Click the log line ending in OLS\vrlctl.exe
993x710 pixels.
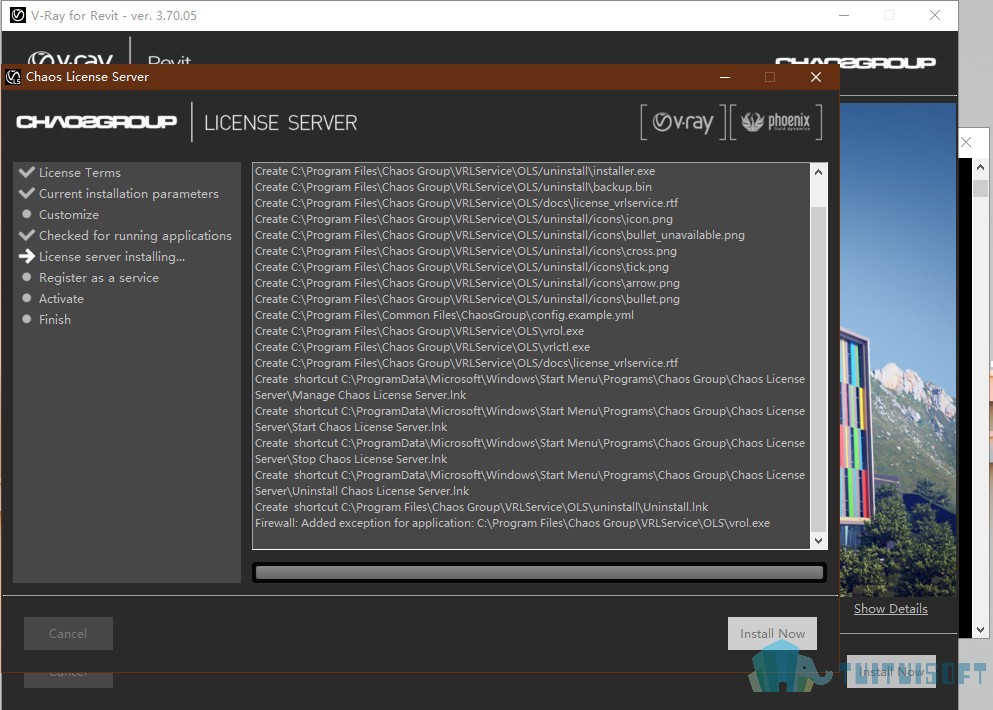[x=422, y=347]
